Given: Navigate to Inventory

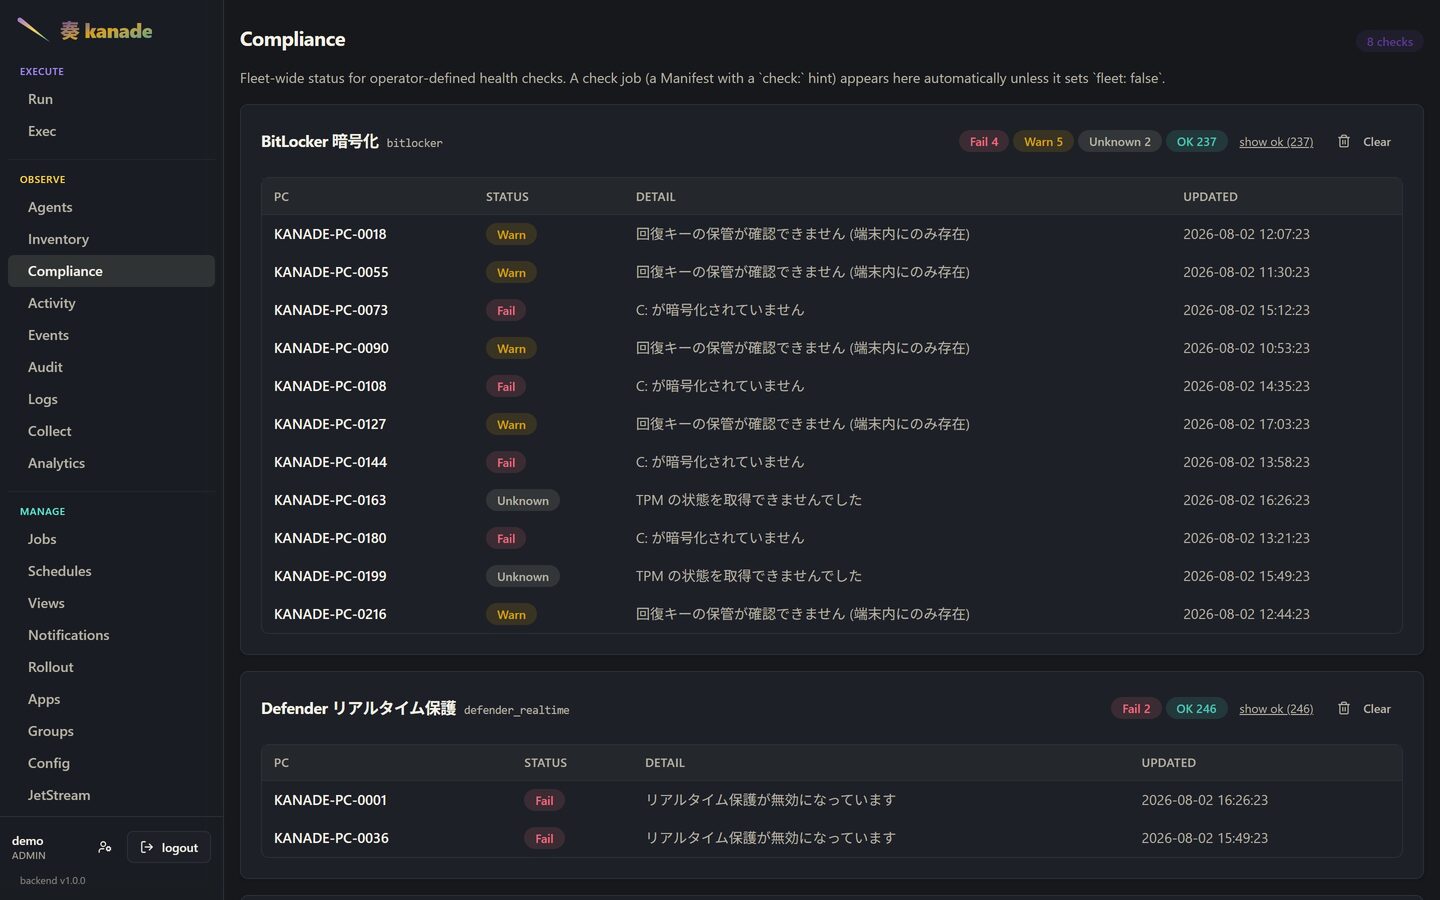Looking at the screenshot, I should (111, 239).
